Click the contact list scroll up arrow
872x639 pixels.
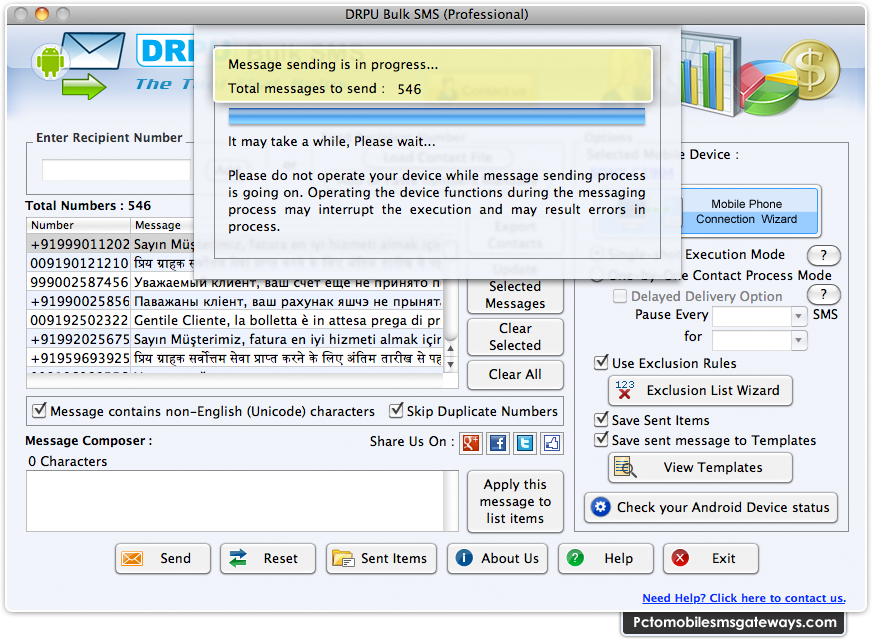(450, 348)
